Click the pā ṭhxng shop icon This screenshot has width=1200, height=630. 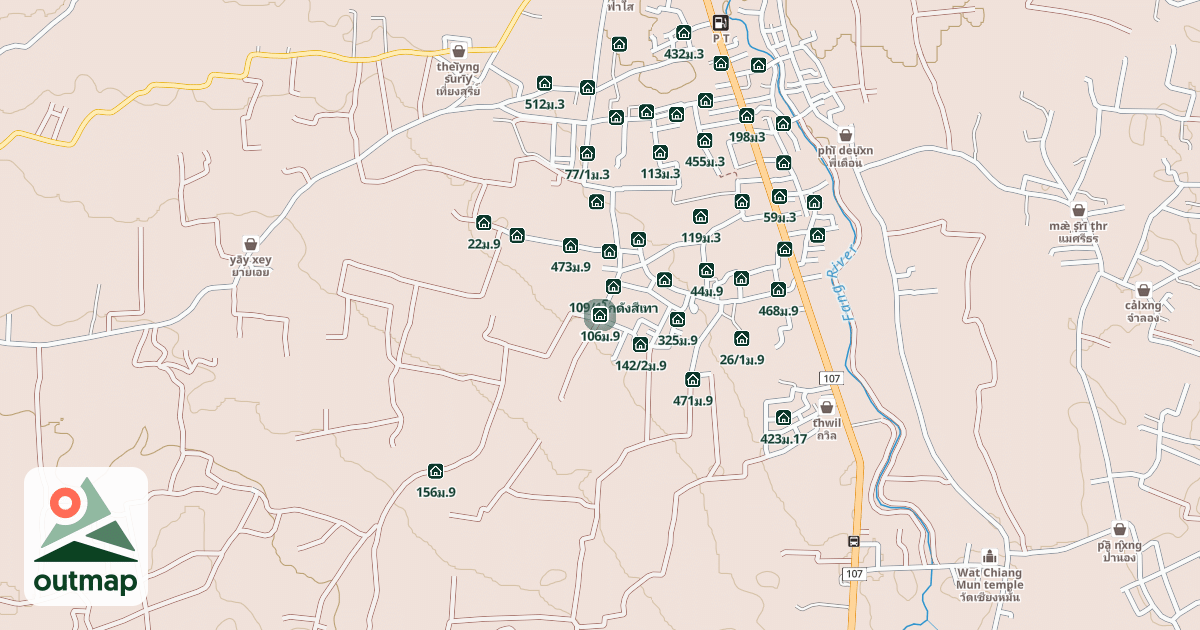pos(1119,530)
